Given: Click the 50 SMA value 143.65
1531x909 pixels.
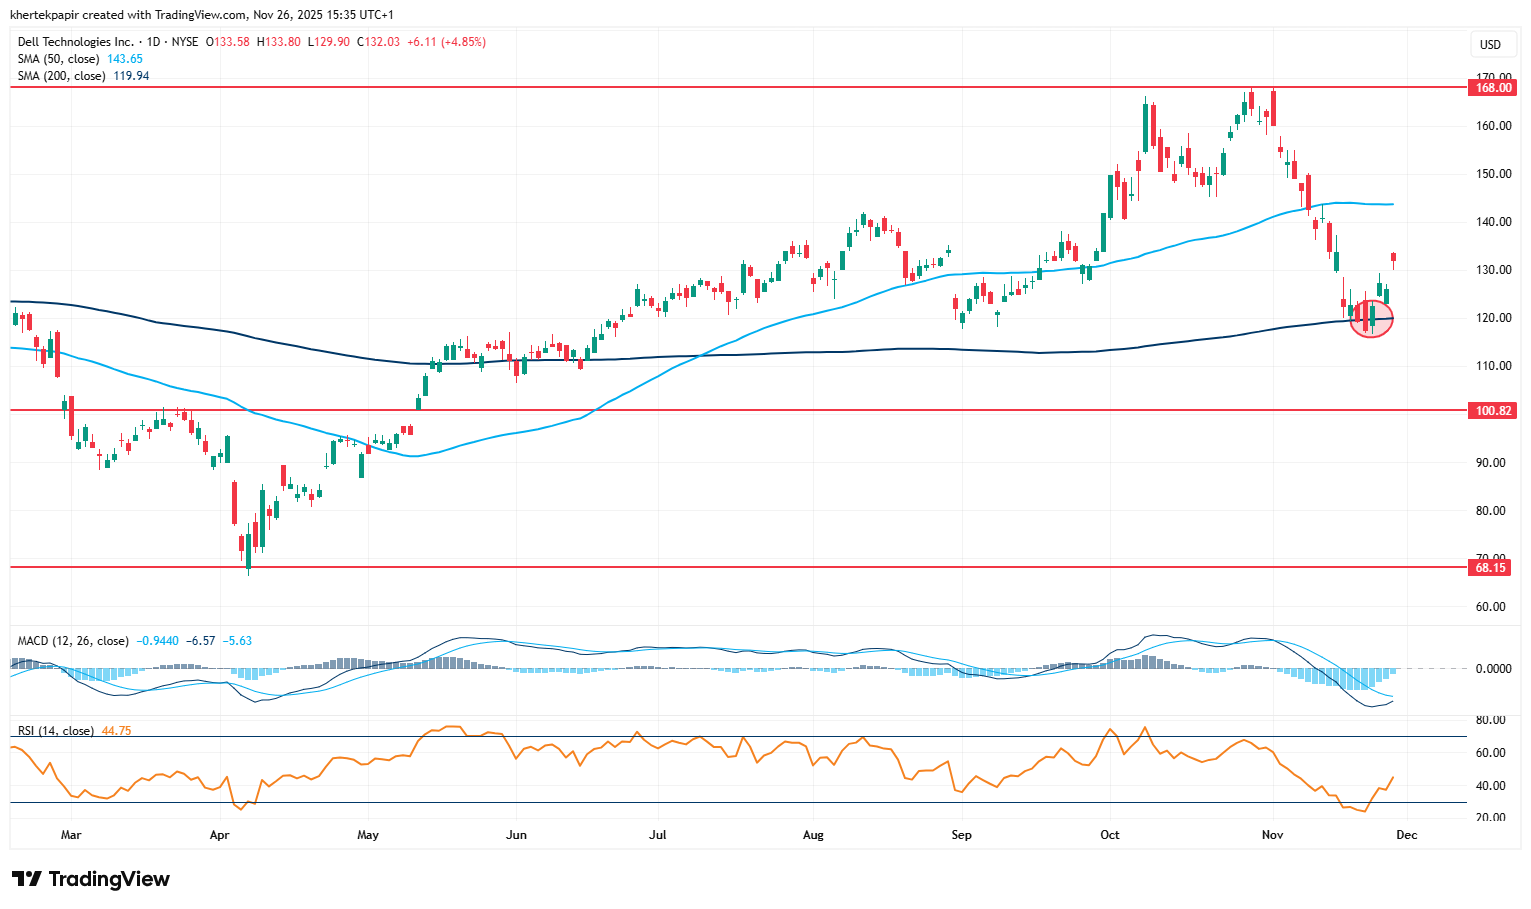Looking at the screenshot, I should click(x=125, y=59).
